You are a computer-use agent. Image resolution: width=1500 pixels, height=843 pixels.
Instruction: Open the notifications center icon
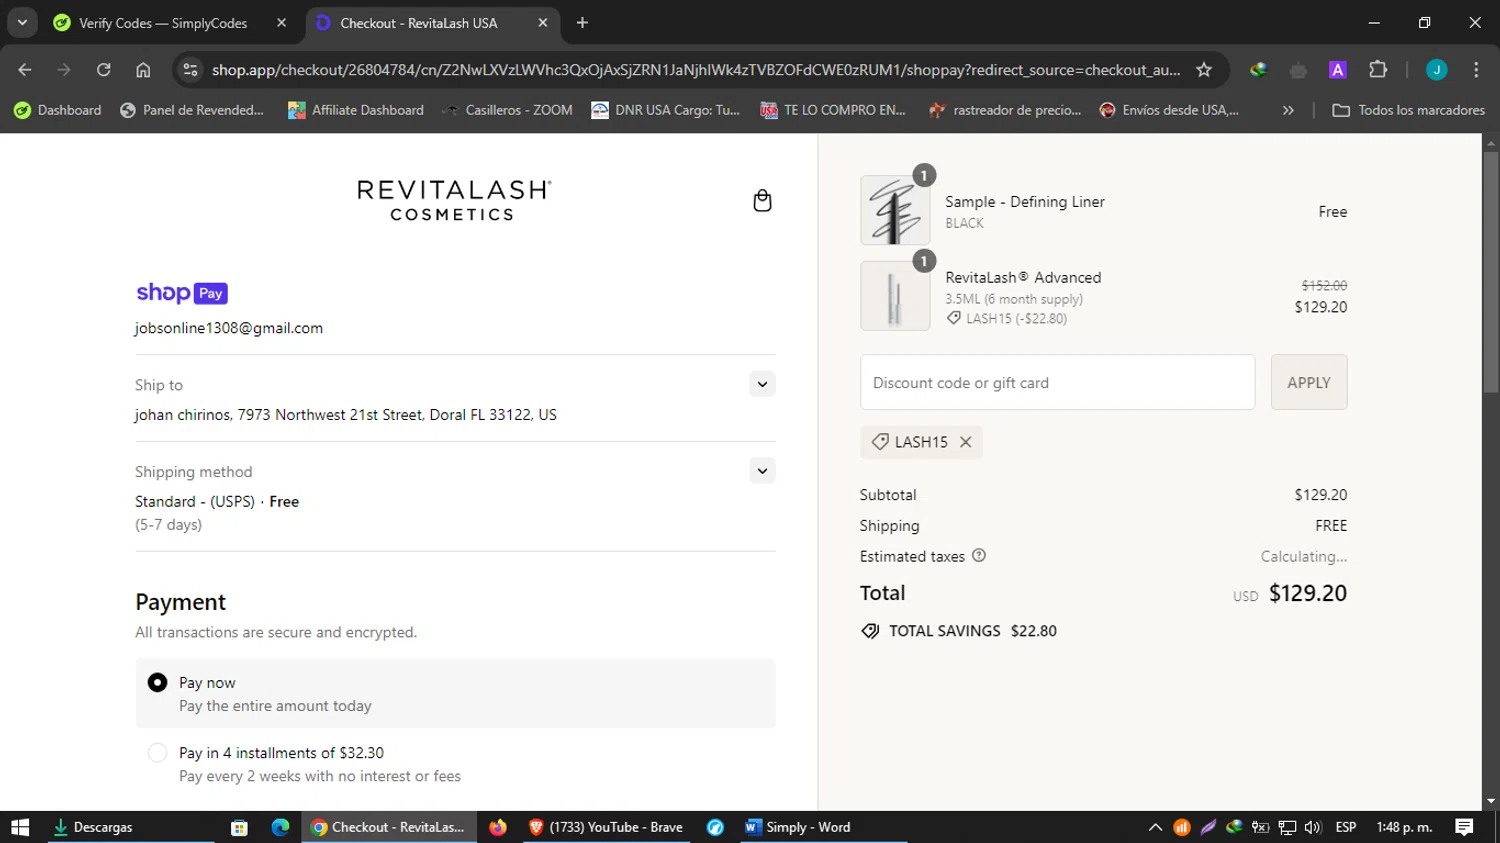[1464, 827]
